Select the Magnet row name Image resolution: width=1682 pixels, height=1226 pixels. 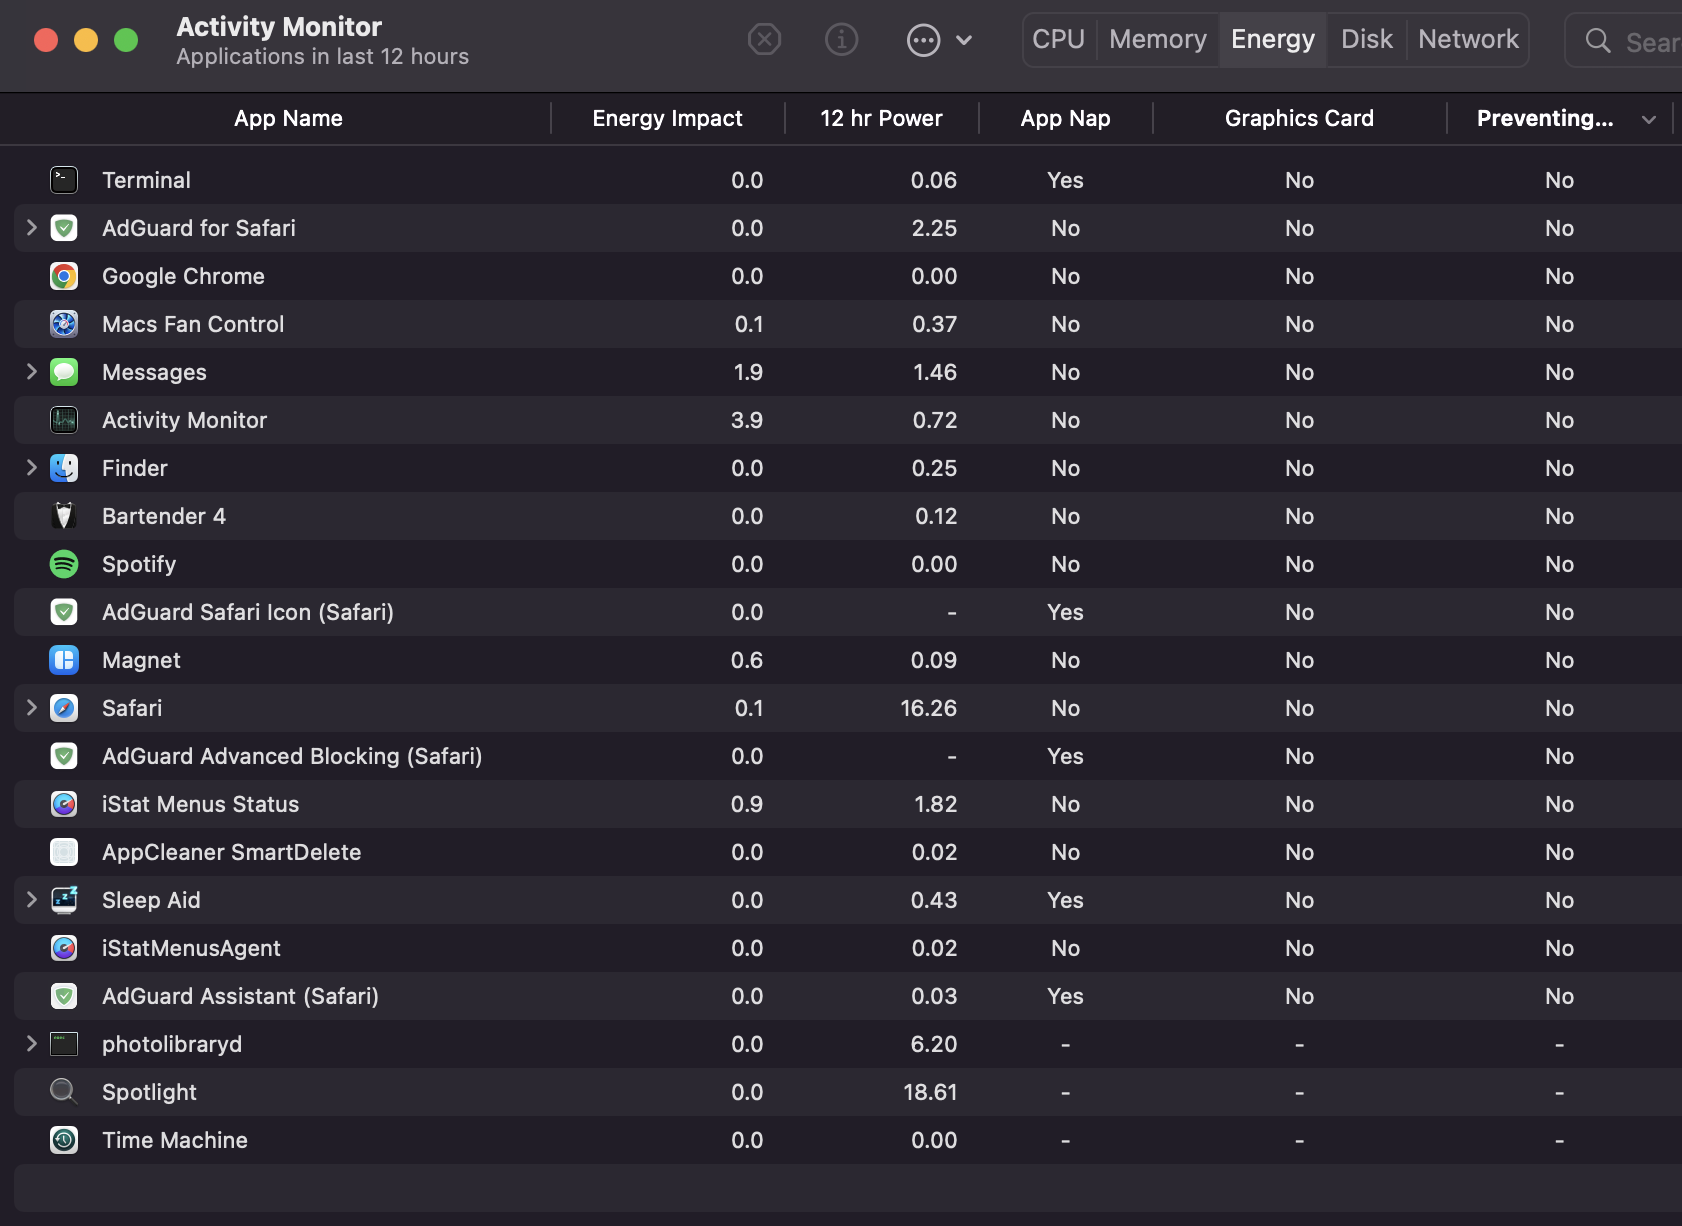coord(141,661)
